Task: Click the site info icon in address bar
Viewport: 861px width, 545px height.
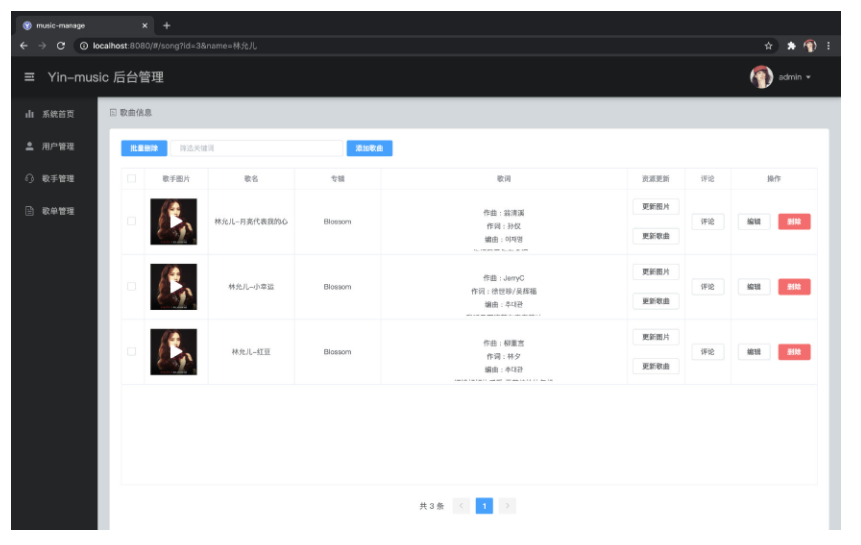Action: [x=83, y=46]
